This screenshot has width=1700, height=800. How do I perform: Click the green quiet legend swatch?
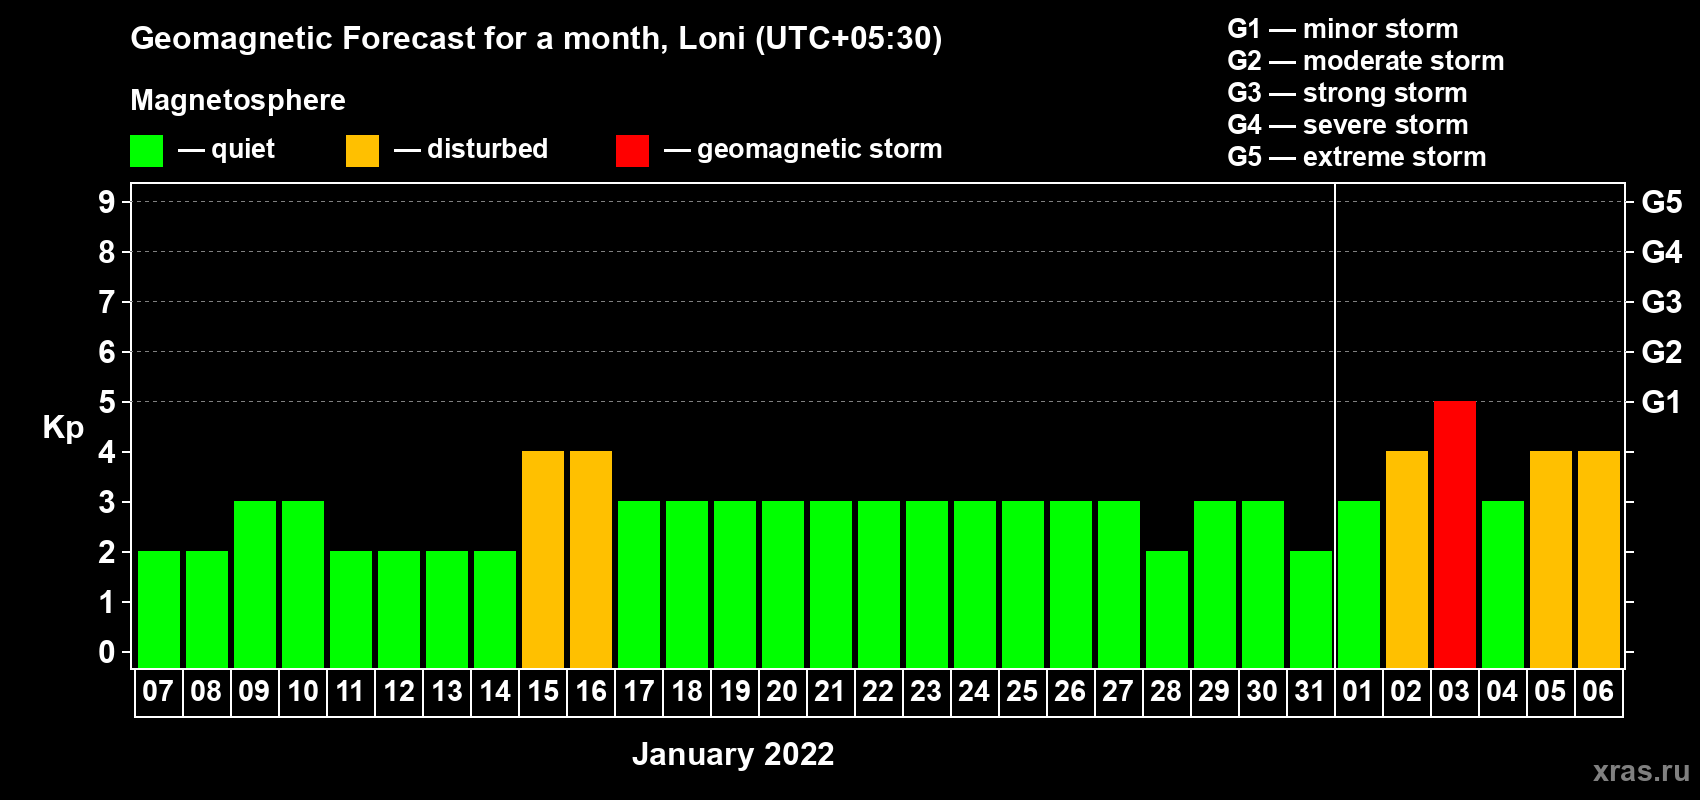146,151
